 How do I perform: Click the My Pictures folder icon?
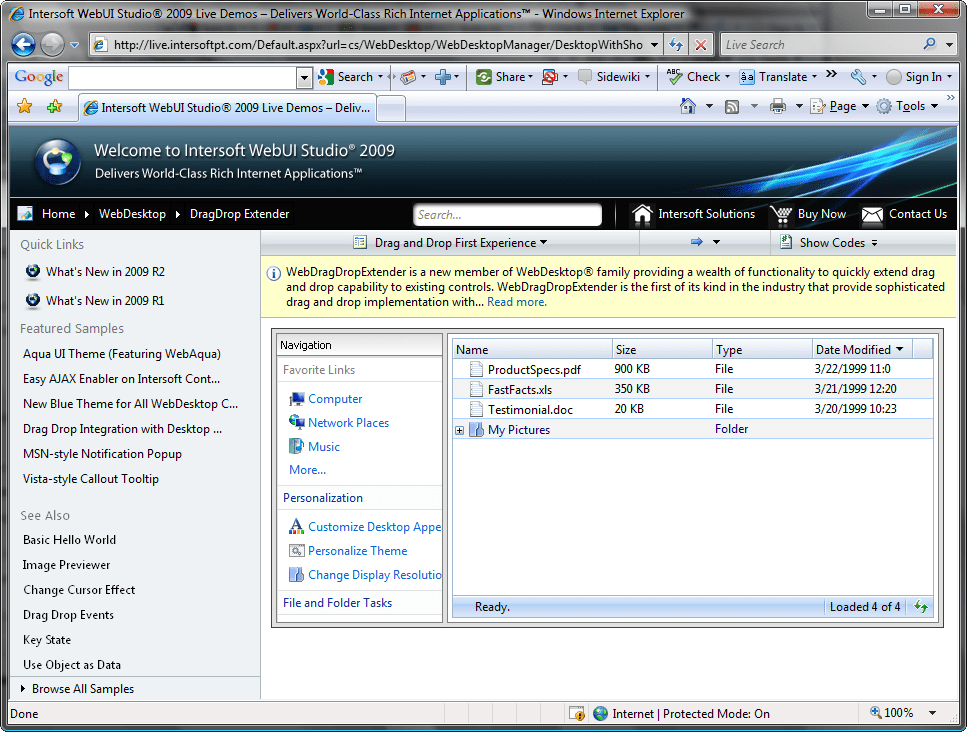pos(477,429)
